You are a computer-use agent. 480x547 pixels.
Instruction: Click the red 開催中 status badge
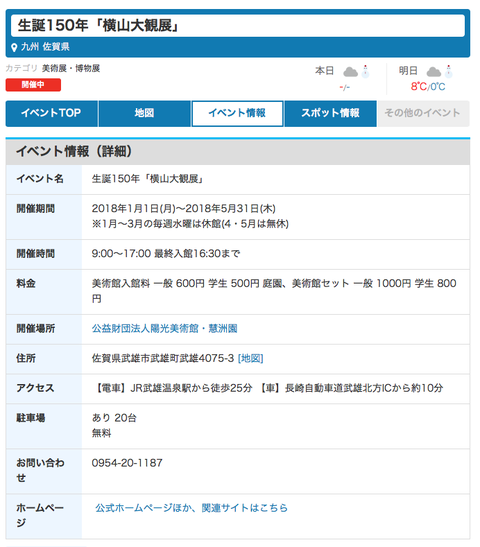pos(33,85)
